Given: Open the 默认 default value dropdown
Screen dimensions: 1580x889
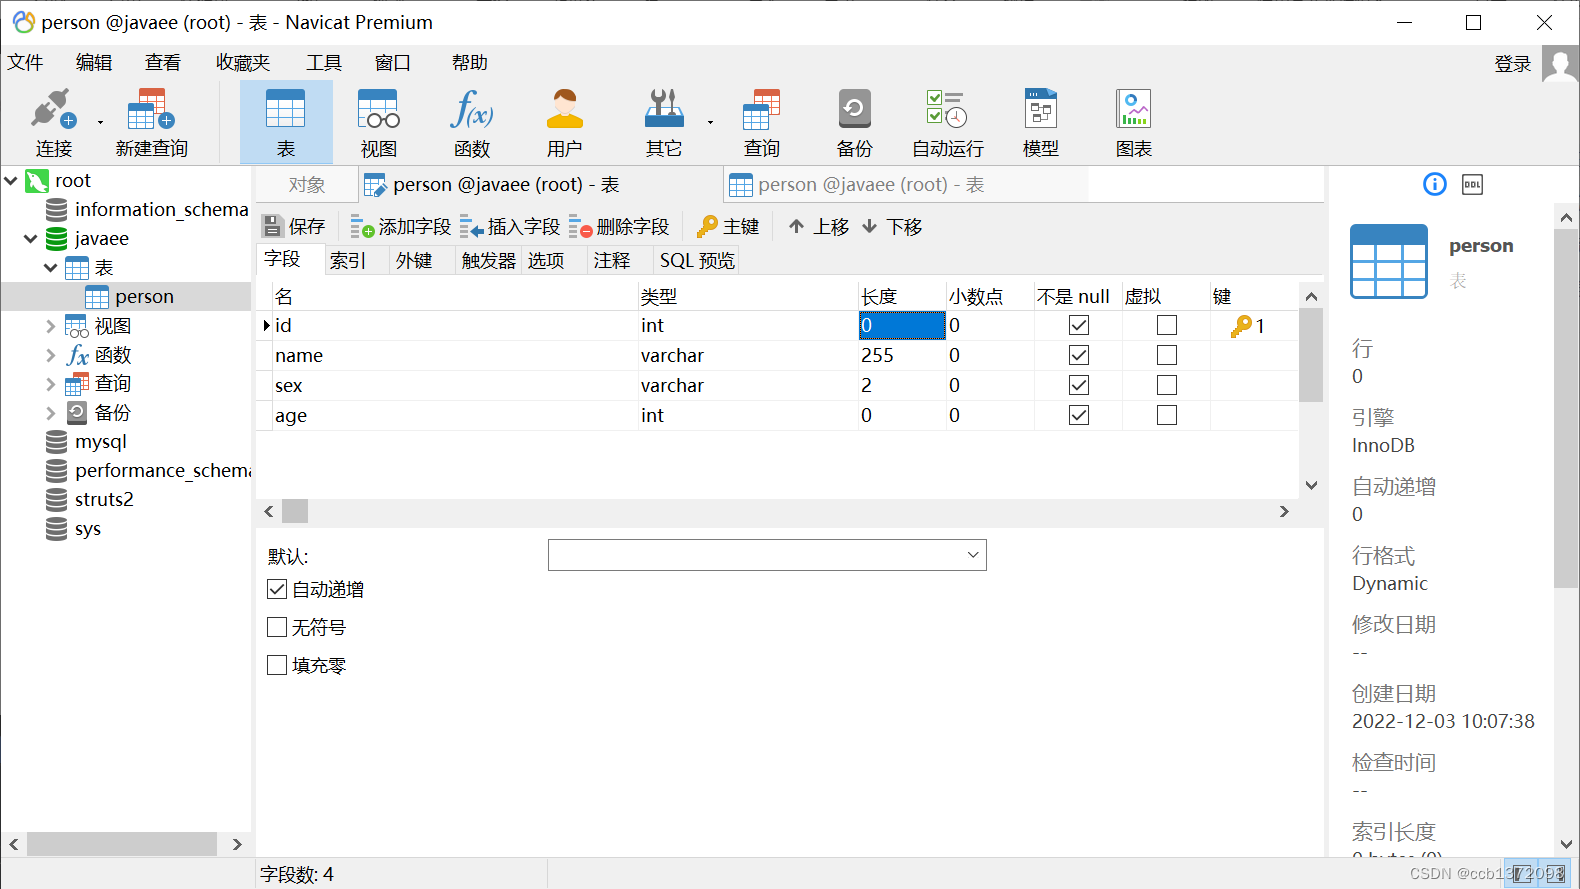Looking at the screenshot, I should click(x=973, y=555).
